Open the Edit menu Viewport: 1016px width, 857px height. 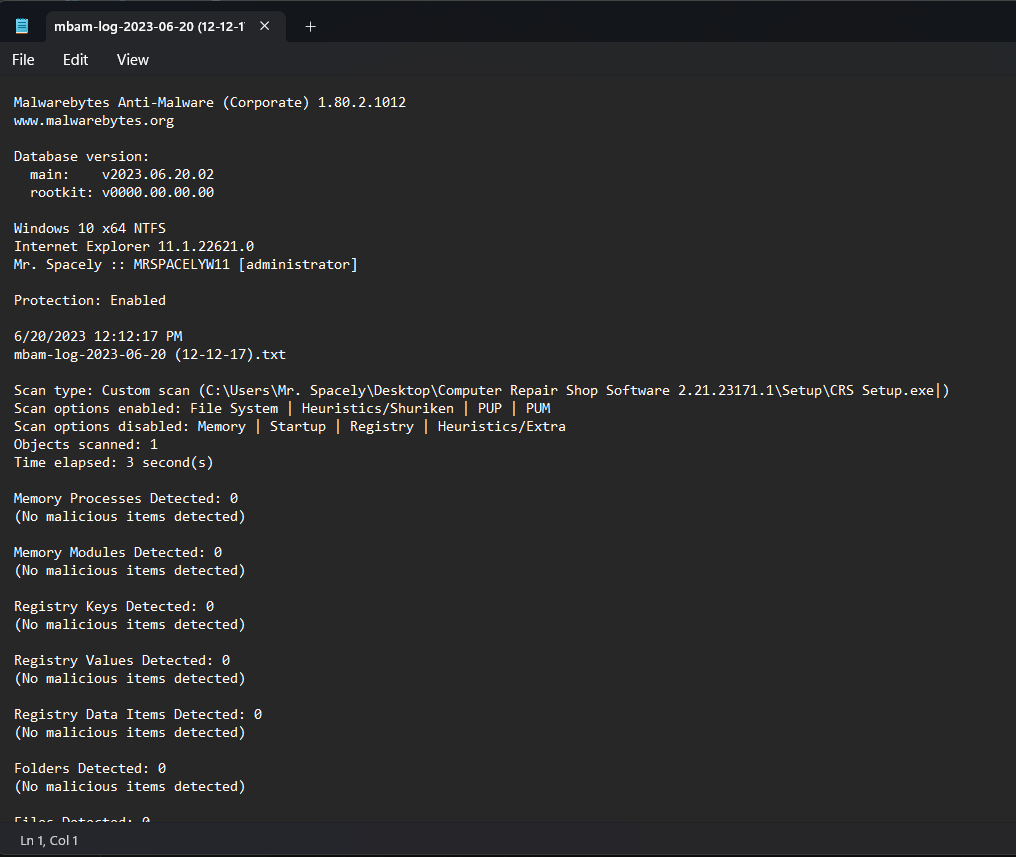(75, 60)
